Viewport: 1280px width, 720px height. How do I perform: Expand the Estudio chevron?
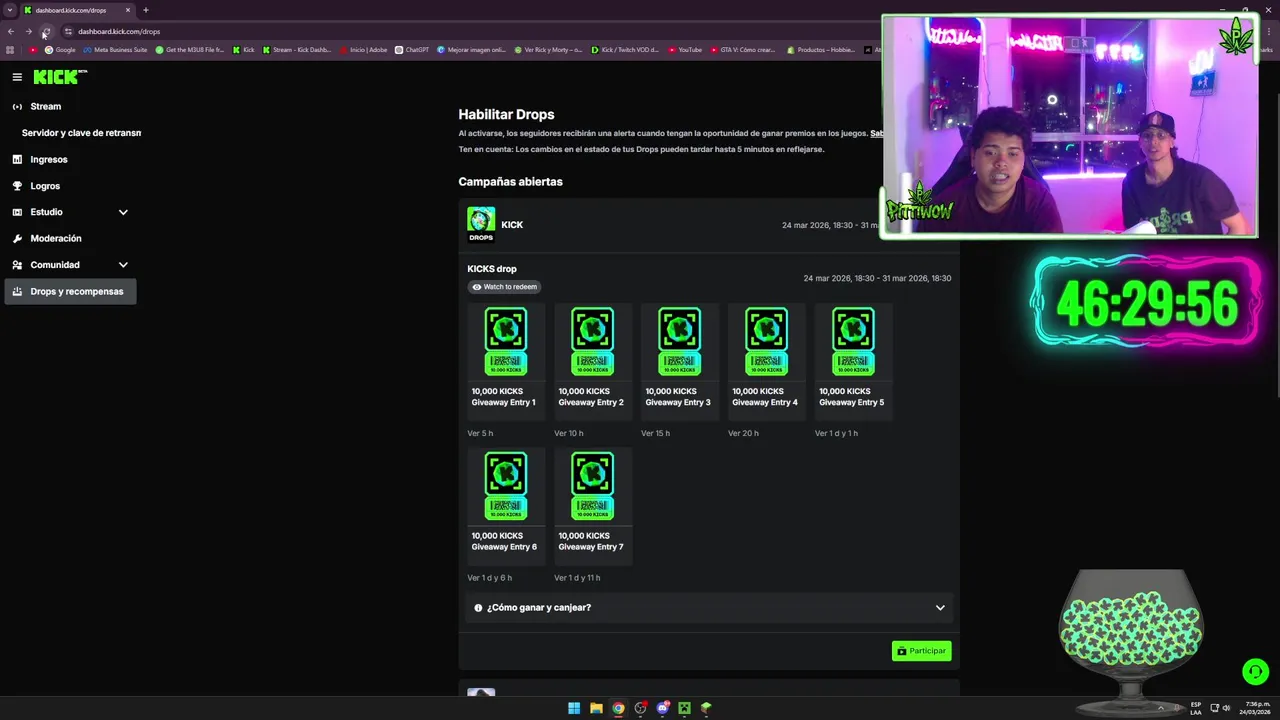pyautogui.click(x=123, y=212)
